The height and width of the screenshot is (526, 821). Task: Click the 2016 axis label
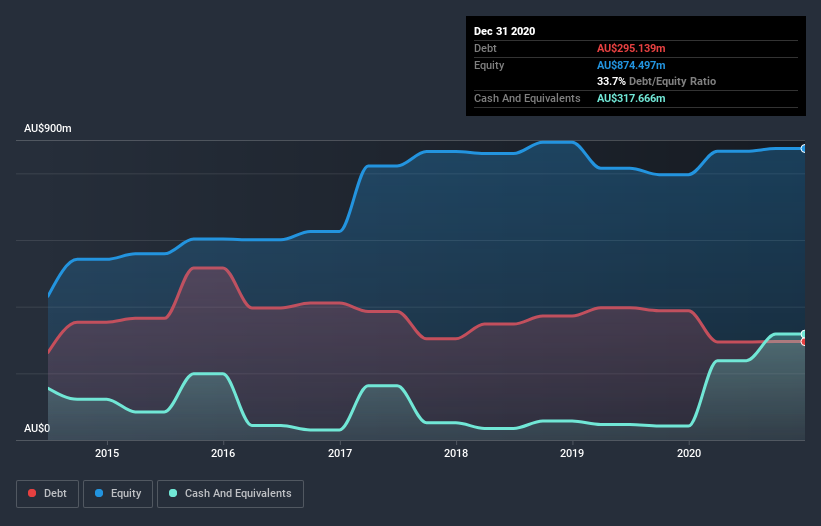(223, 453)
